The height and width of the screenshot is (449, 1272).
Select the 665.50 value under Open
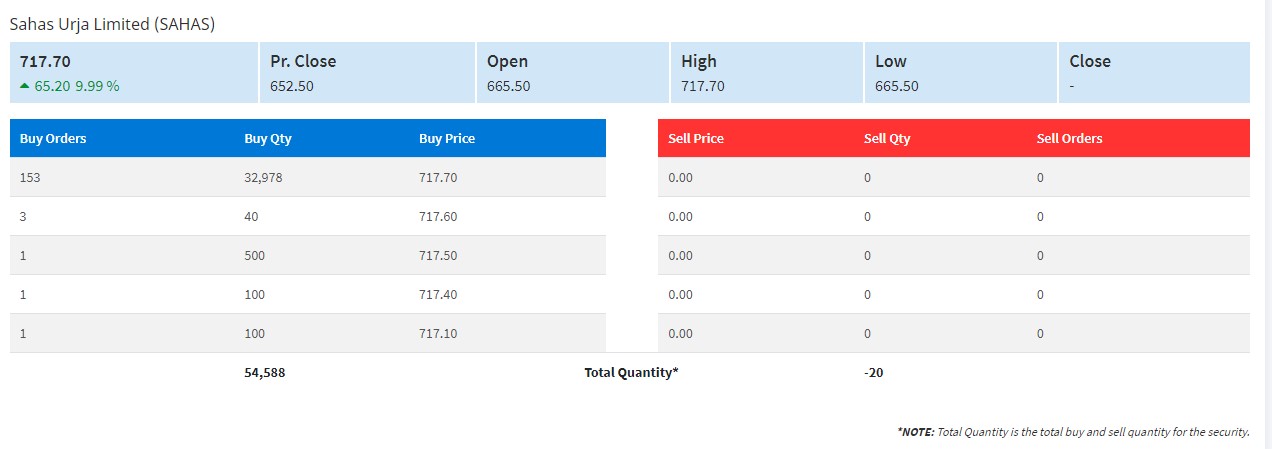click(x=508, y=86)
